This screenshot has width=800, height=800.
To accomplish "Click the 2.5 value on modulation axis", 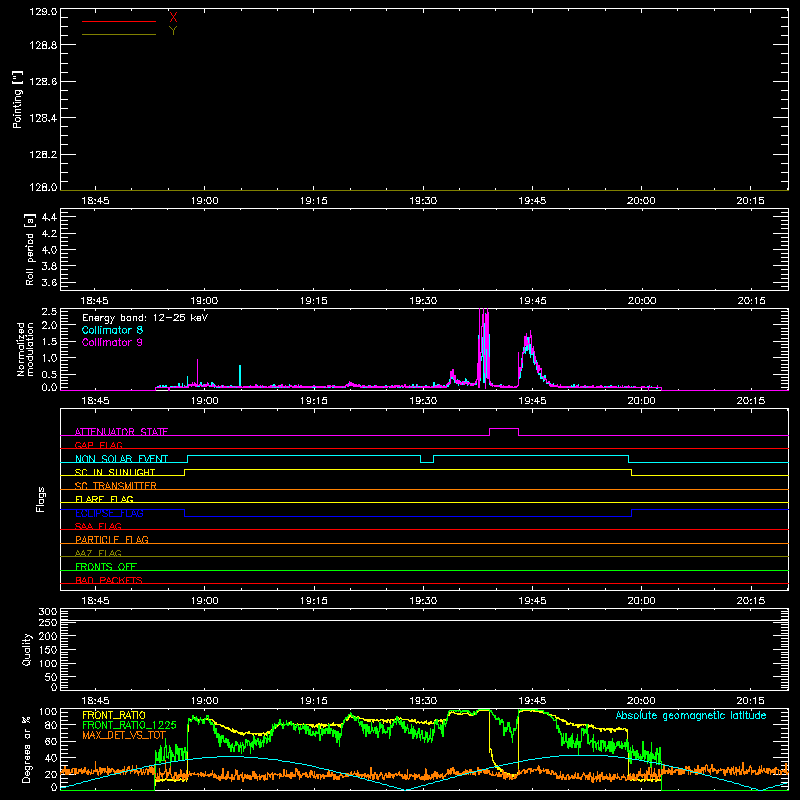I will (x=49, y=312).
